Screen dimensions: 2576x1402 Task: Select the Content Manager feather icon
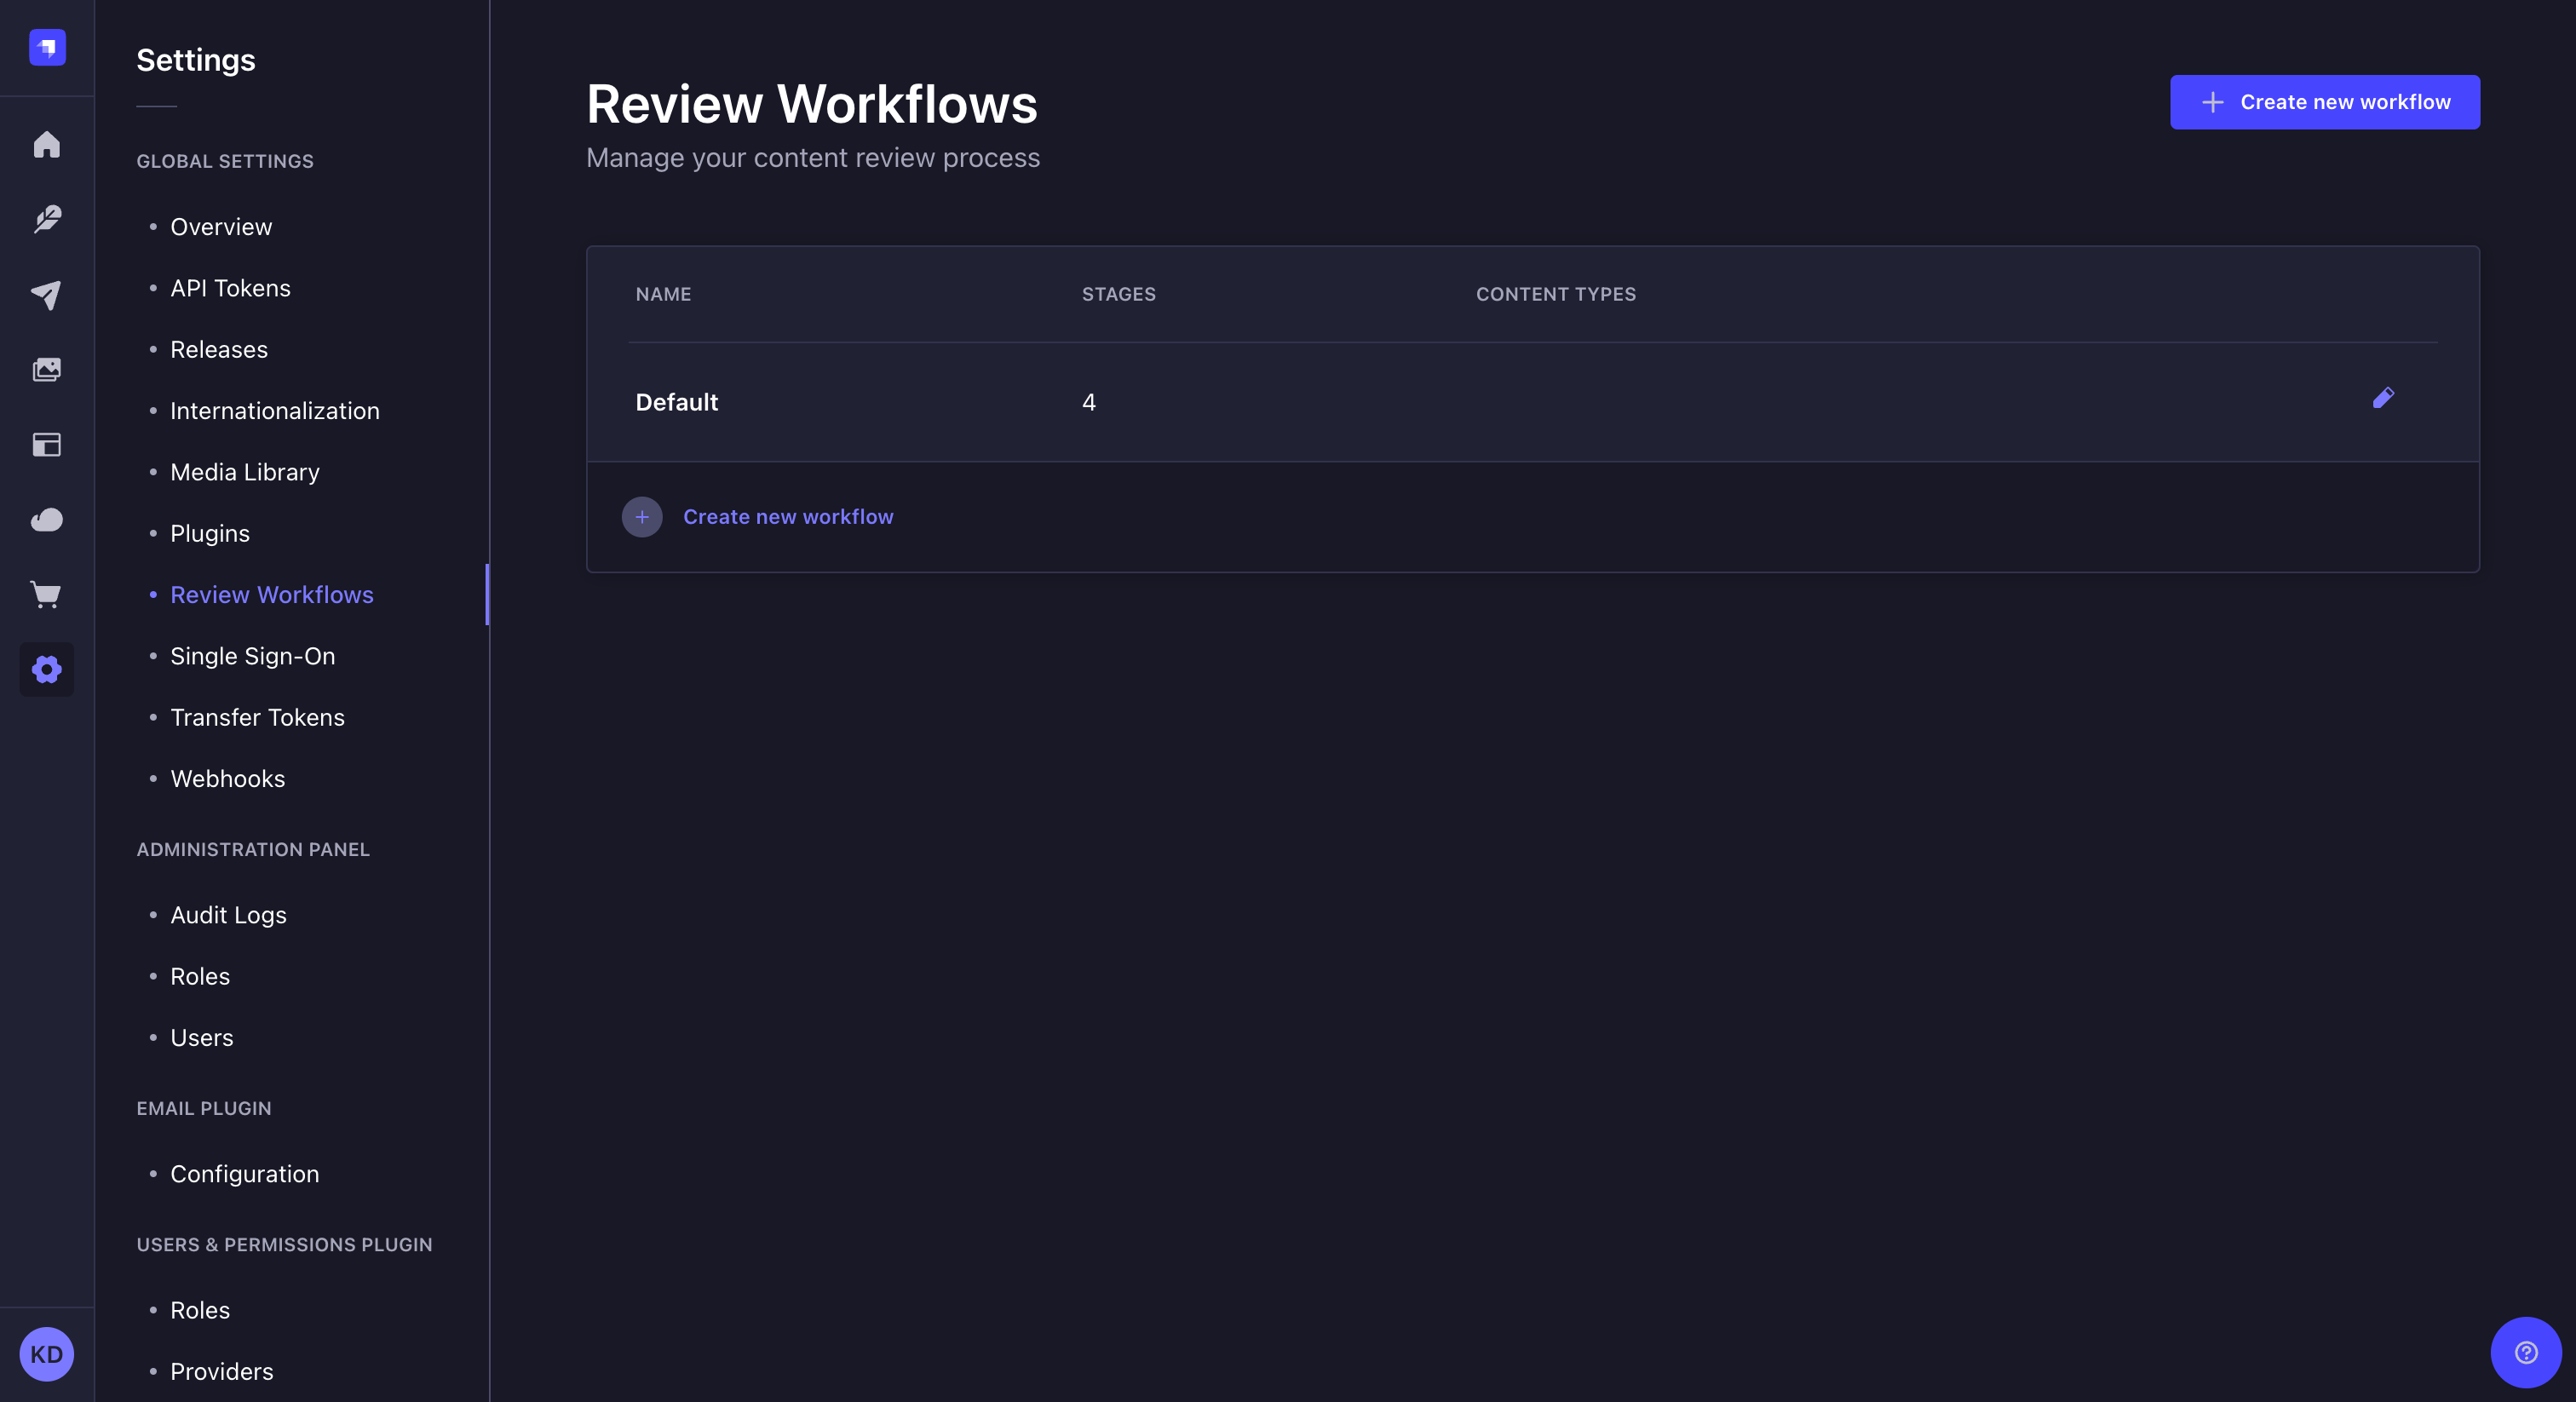pos(46,219)
